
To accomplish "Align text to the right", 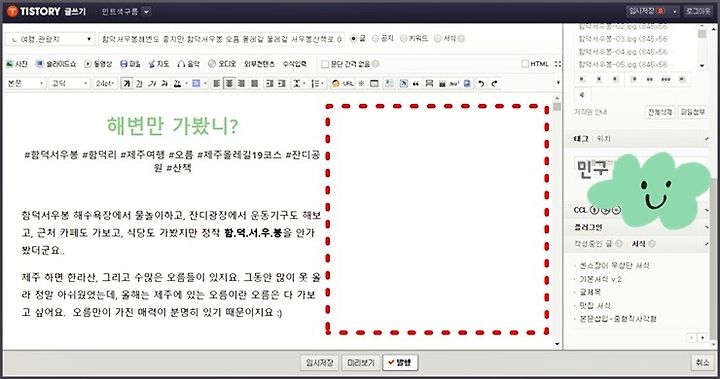I will (242, 83).
